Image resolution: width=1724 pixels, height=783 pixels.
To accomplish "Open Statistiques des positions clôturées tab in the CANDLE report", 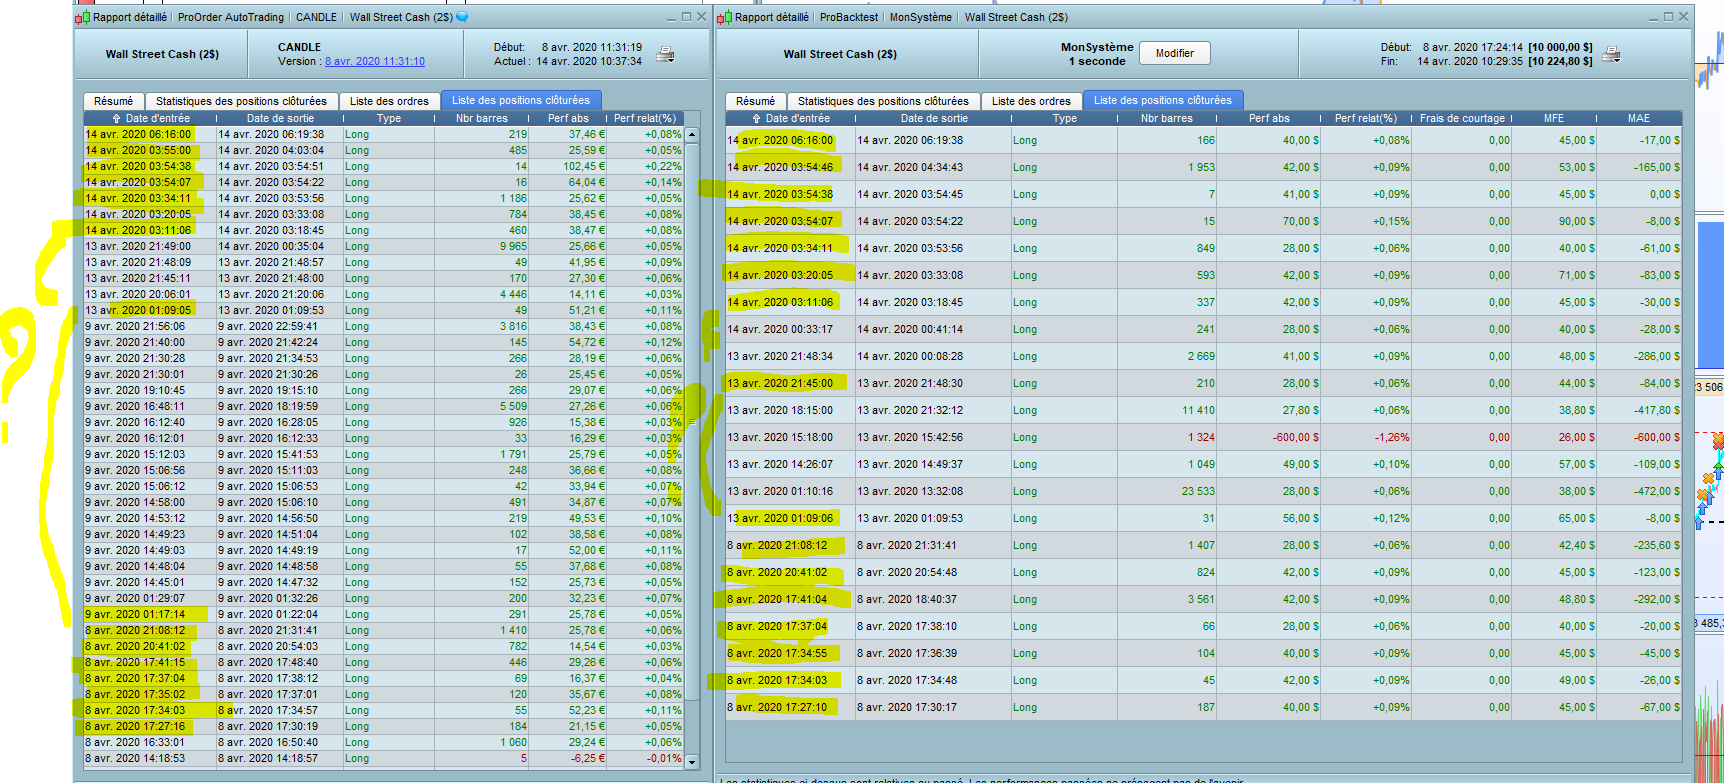I will tap(241, 101).
